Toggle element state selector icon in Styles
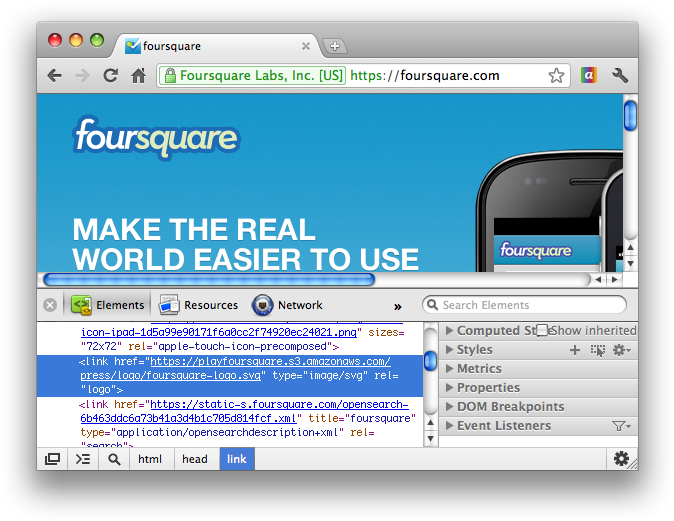 pyautogui.click(x=598, y=350)
